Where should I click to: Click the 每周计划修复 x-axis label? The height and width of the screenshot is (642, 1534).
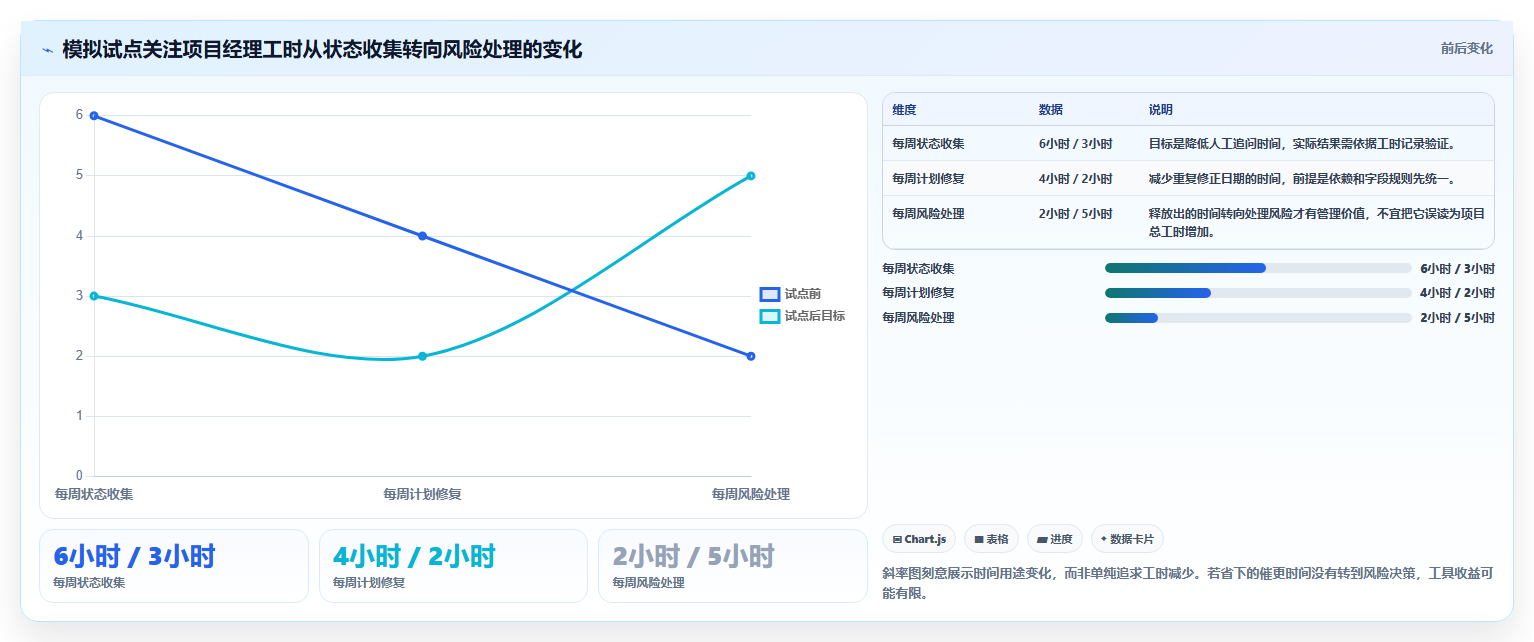coord(422,494)
